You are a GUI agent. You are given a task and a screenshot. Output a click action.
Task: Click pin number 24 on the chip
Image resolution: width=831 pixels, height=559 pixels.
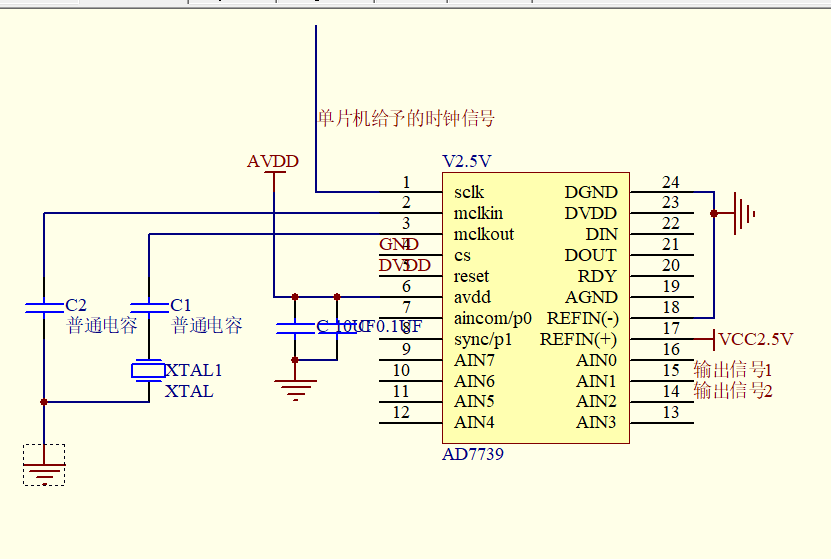pos(670,182)
